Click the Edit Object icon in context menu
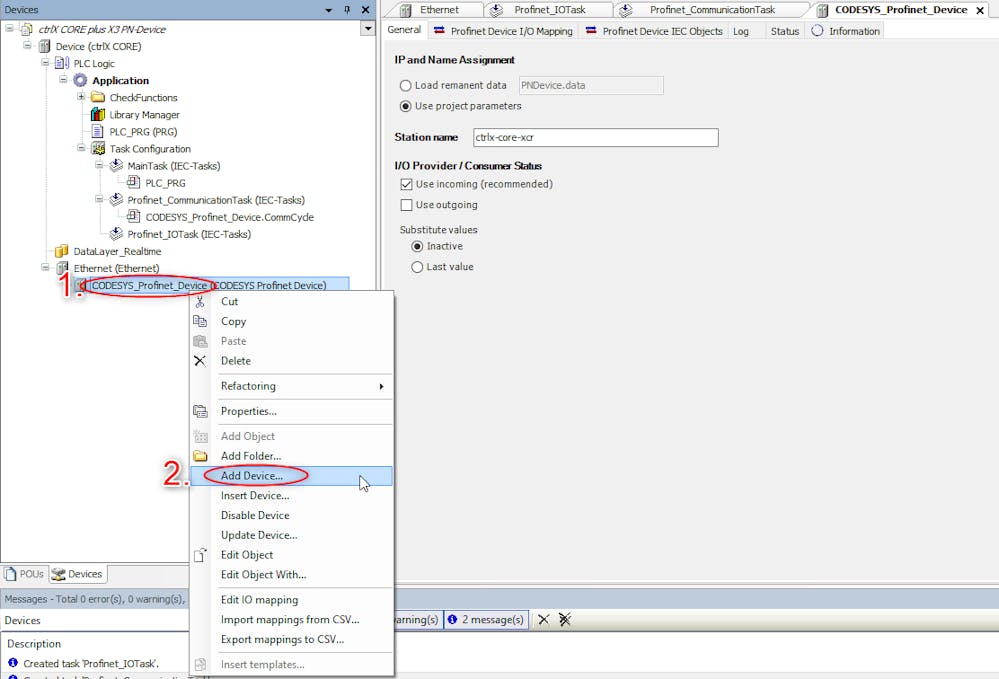 [x=200, y=555]
